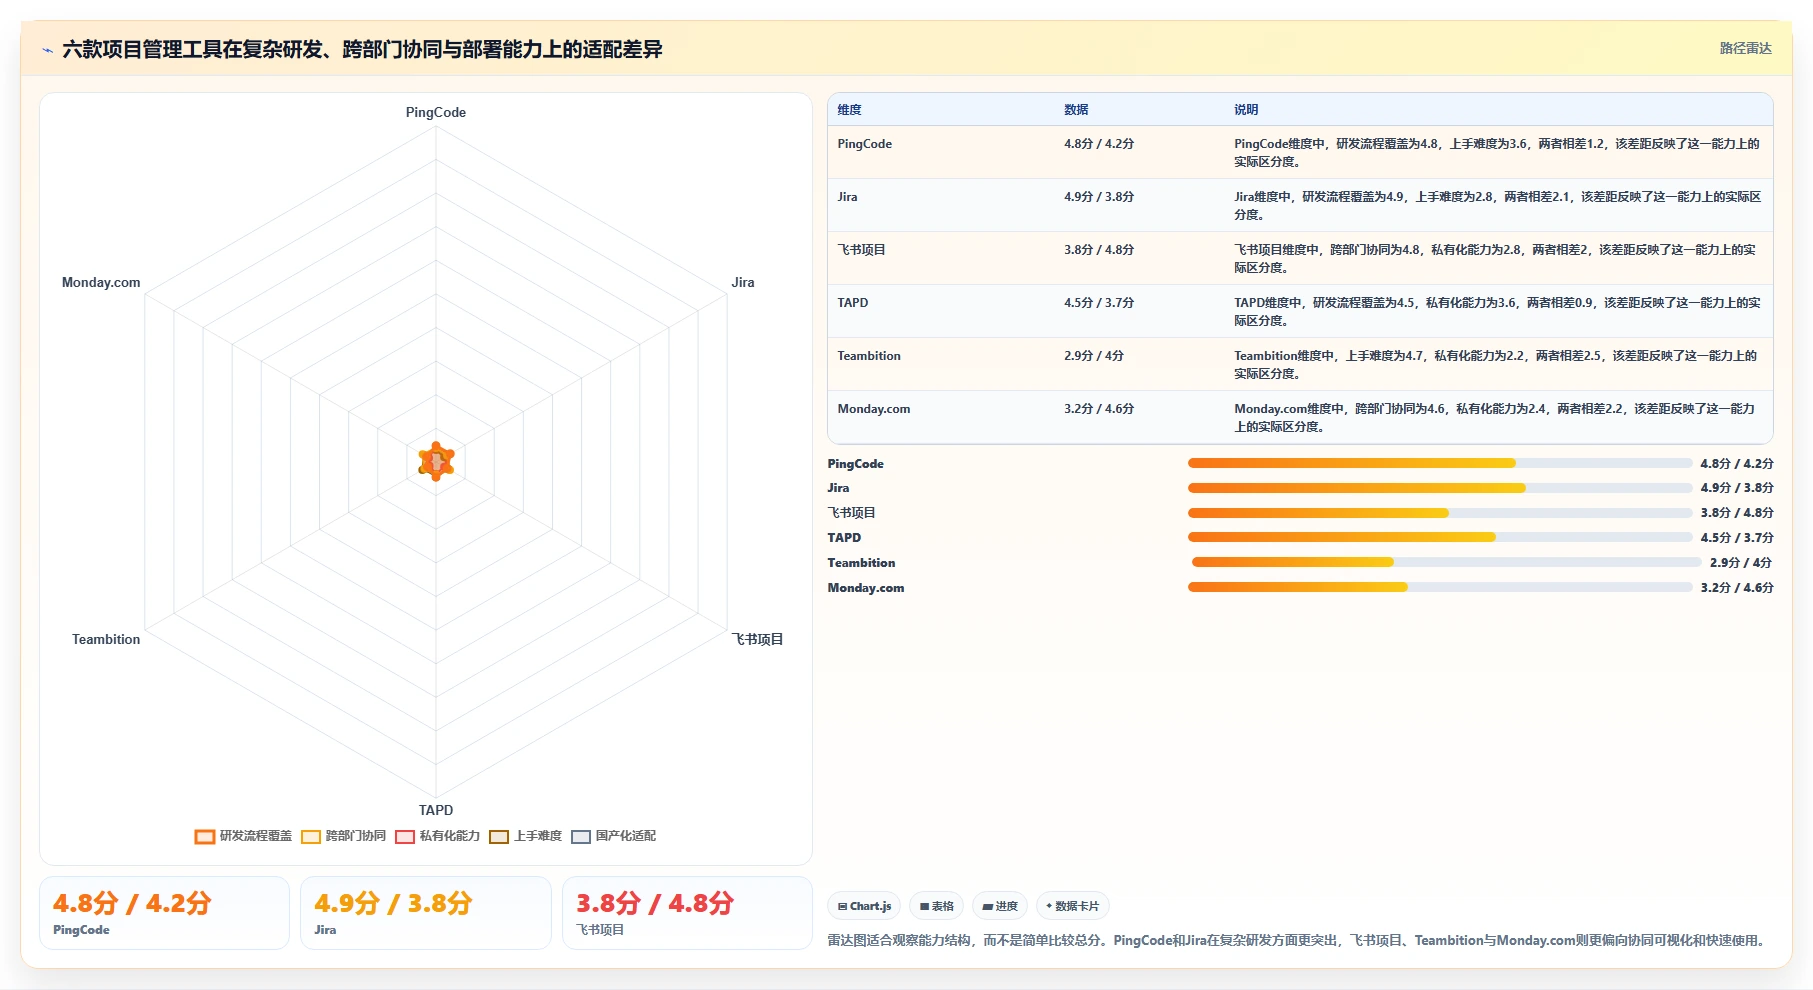Click the 路径雷达 label in header
Image resolution: width=1813 pixels, height=990 pixels.
pyautogui.click(x=1745, y=48)
